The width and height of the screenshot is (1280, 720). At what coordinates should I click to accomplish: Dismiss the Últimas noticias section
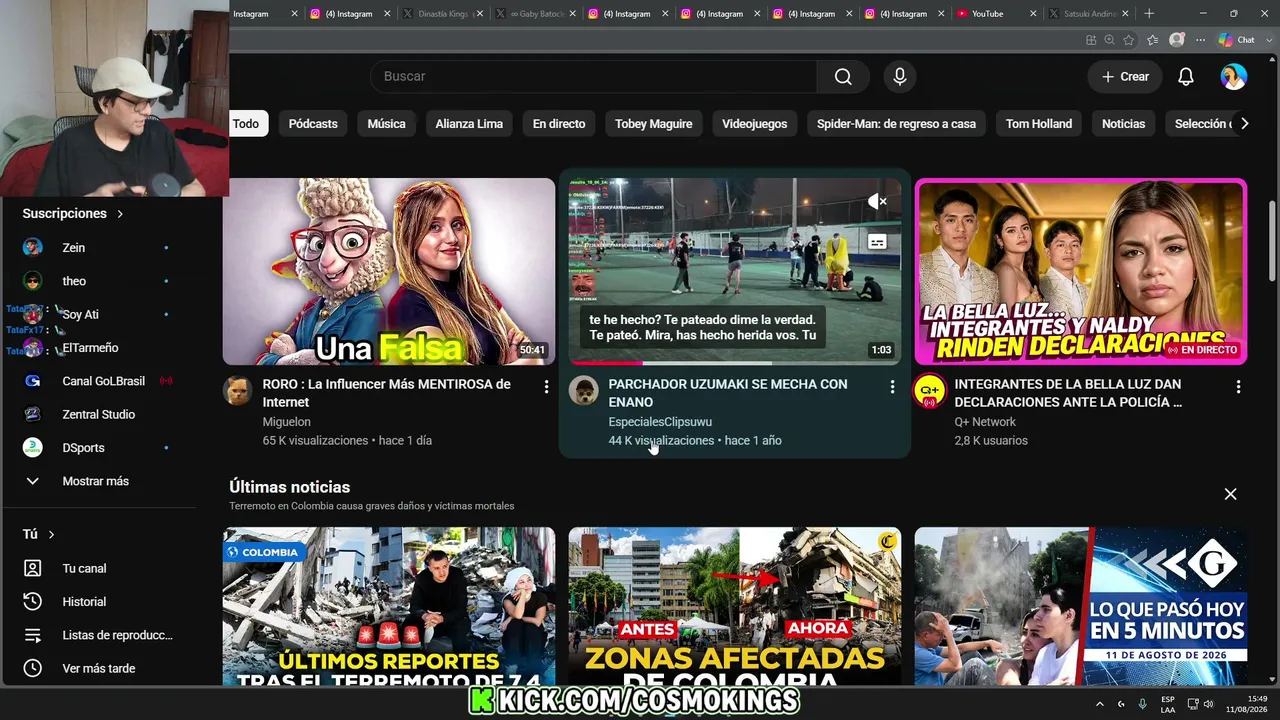(x=1230, y=494)
